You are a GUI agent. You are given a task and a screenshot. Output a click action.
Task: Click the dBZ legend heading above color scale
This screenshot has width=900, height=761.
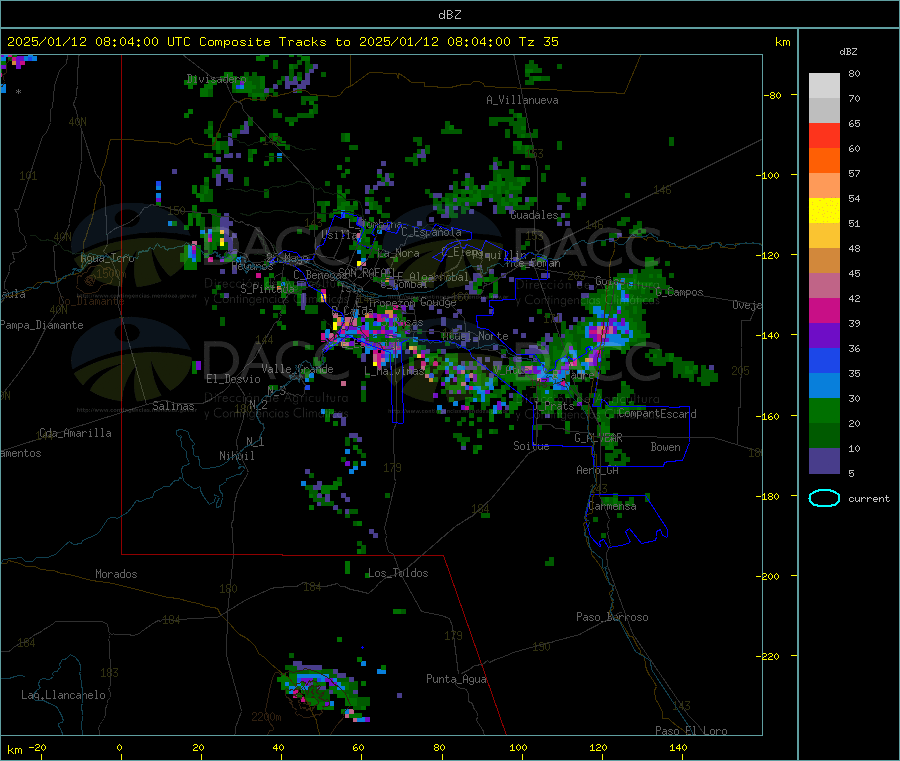coord(848,52)
